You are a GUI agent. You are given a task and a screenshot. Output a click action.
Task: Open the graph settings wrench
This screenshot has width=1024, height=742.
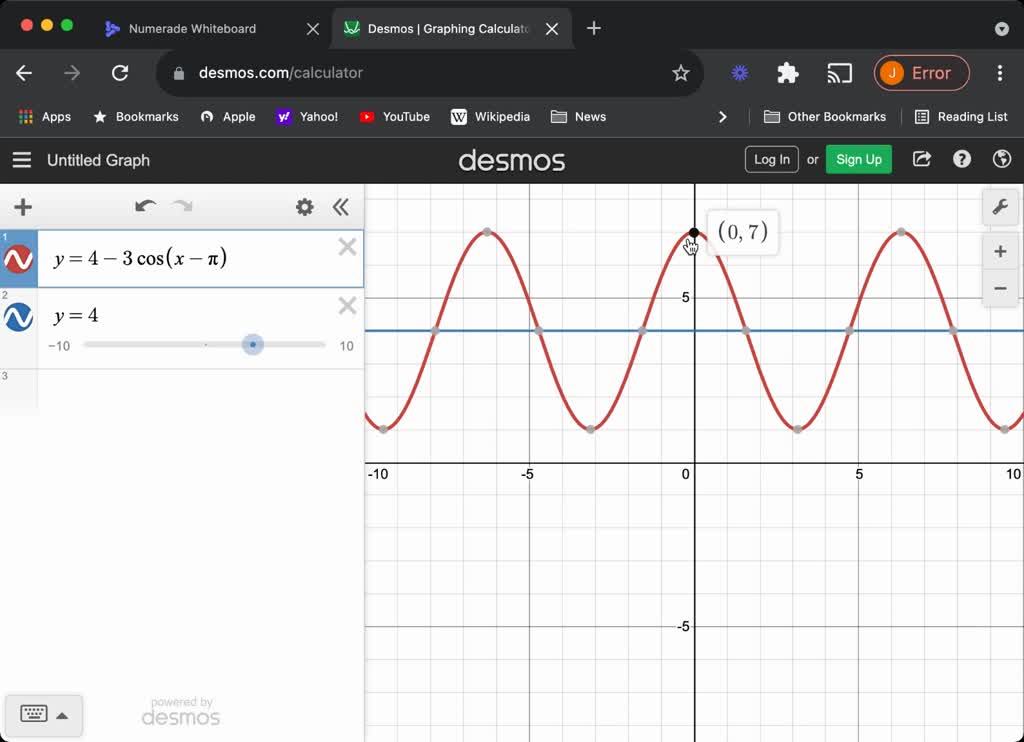[1001, 207]
